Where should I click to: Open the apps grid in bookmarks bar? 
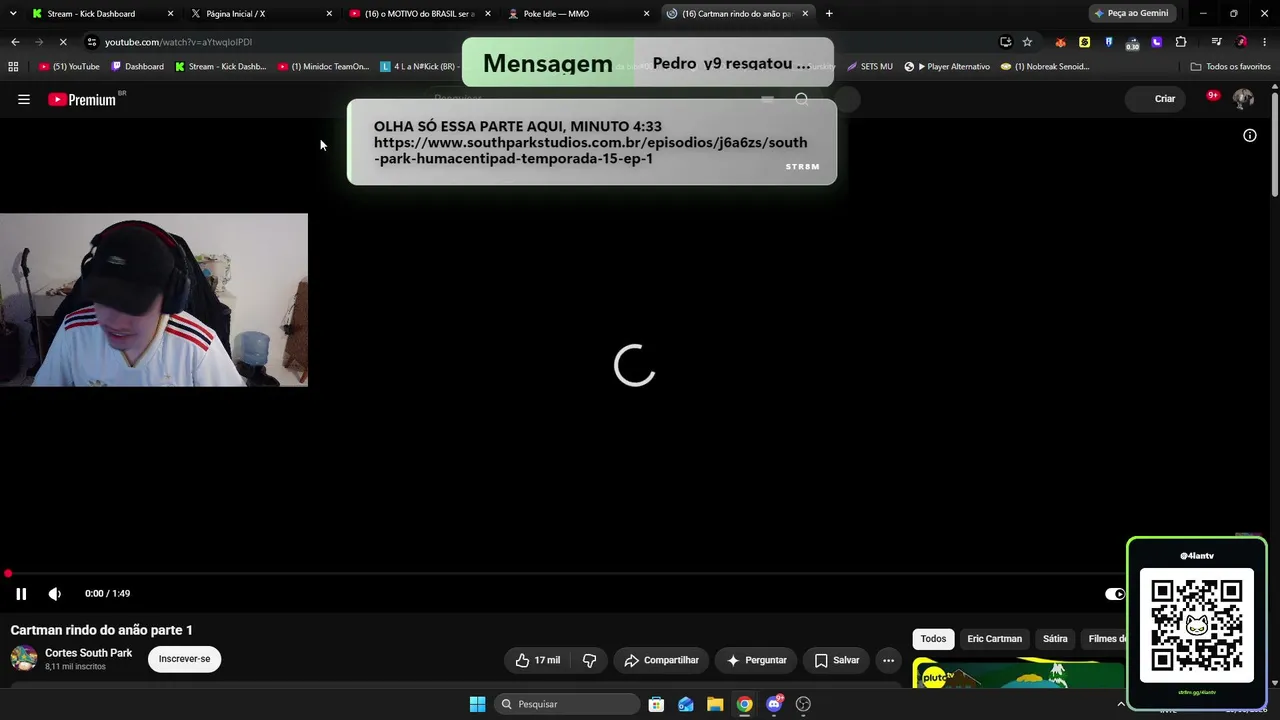click(x=13, y=67)
